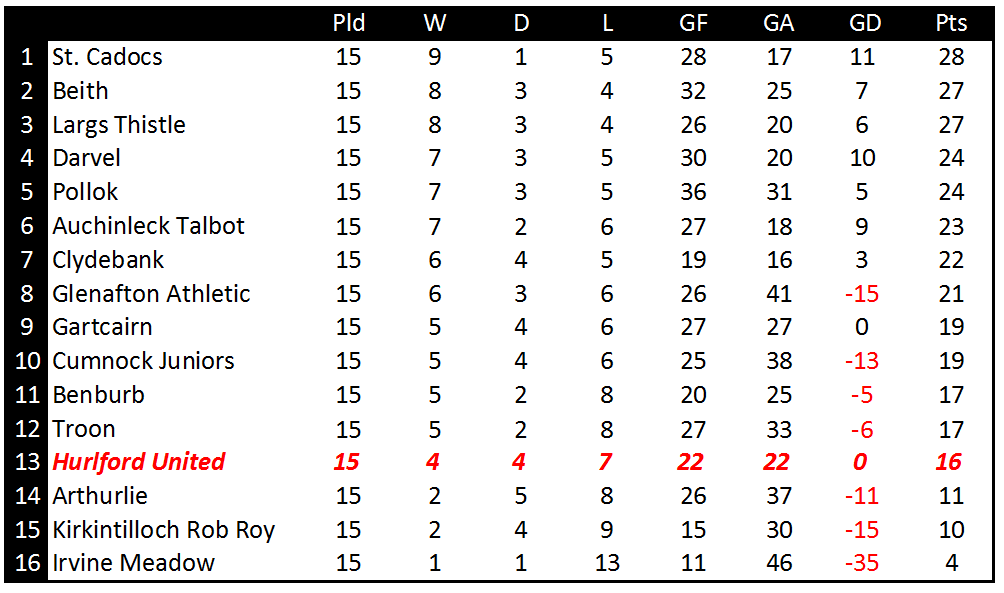The height and width of the screenshot is (593, 1004).
Task: Select the GA column header
Action: pyautogui.click(x=778, y=23)
